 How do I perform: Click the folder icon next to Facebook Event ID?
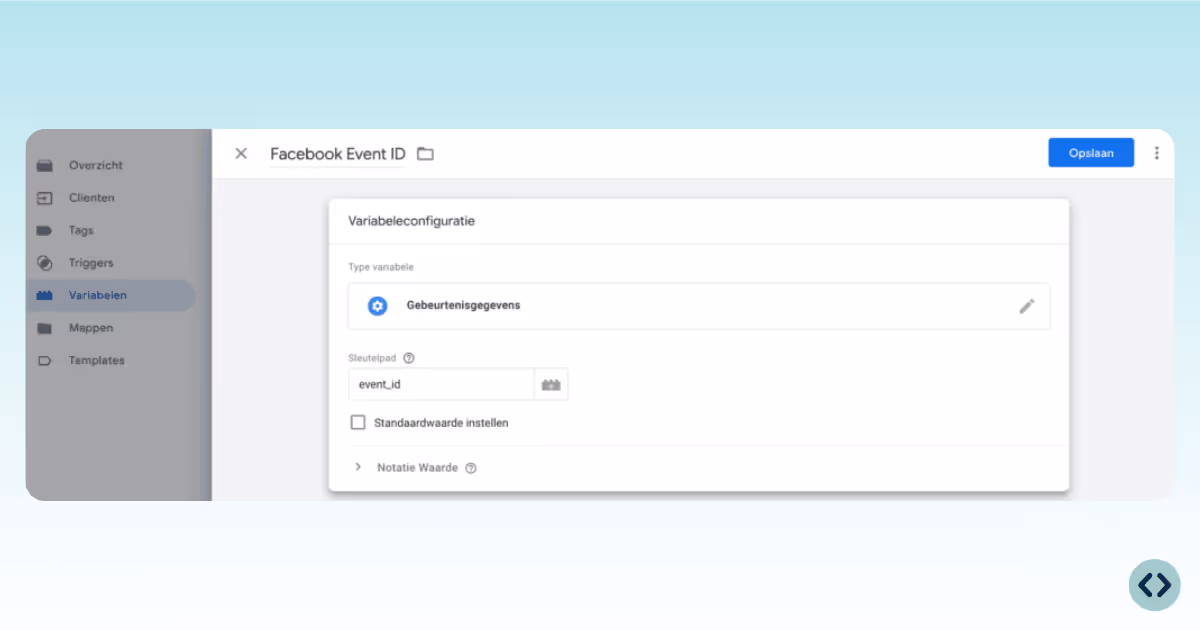click(x=425, y=154)
